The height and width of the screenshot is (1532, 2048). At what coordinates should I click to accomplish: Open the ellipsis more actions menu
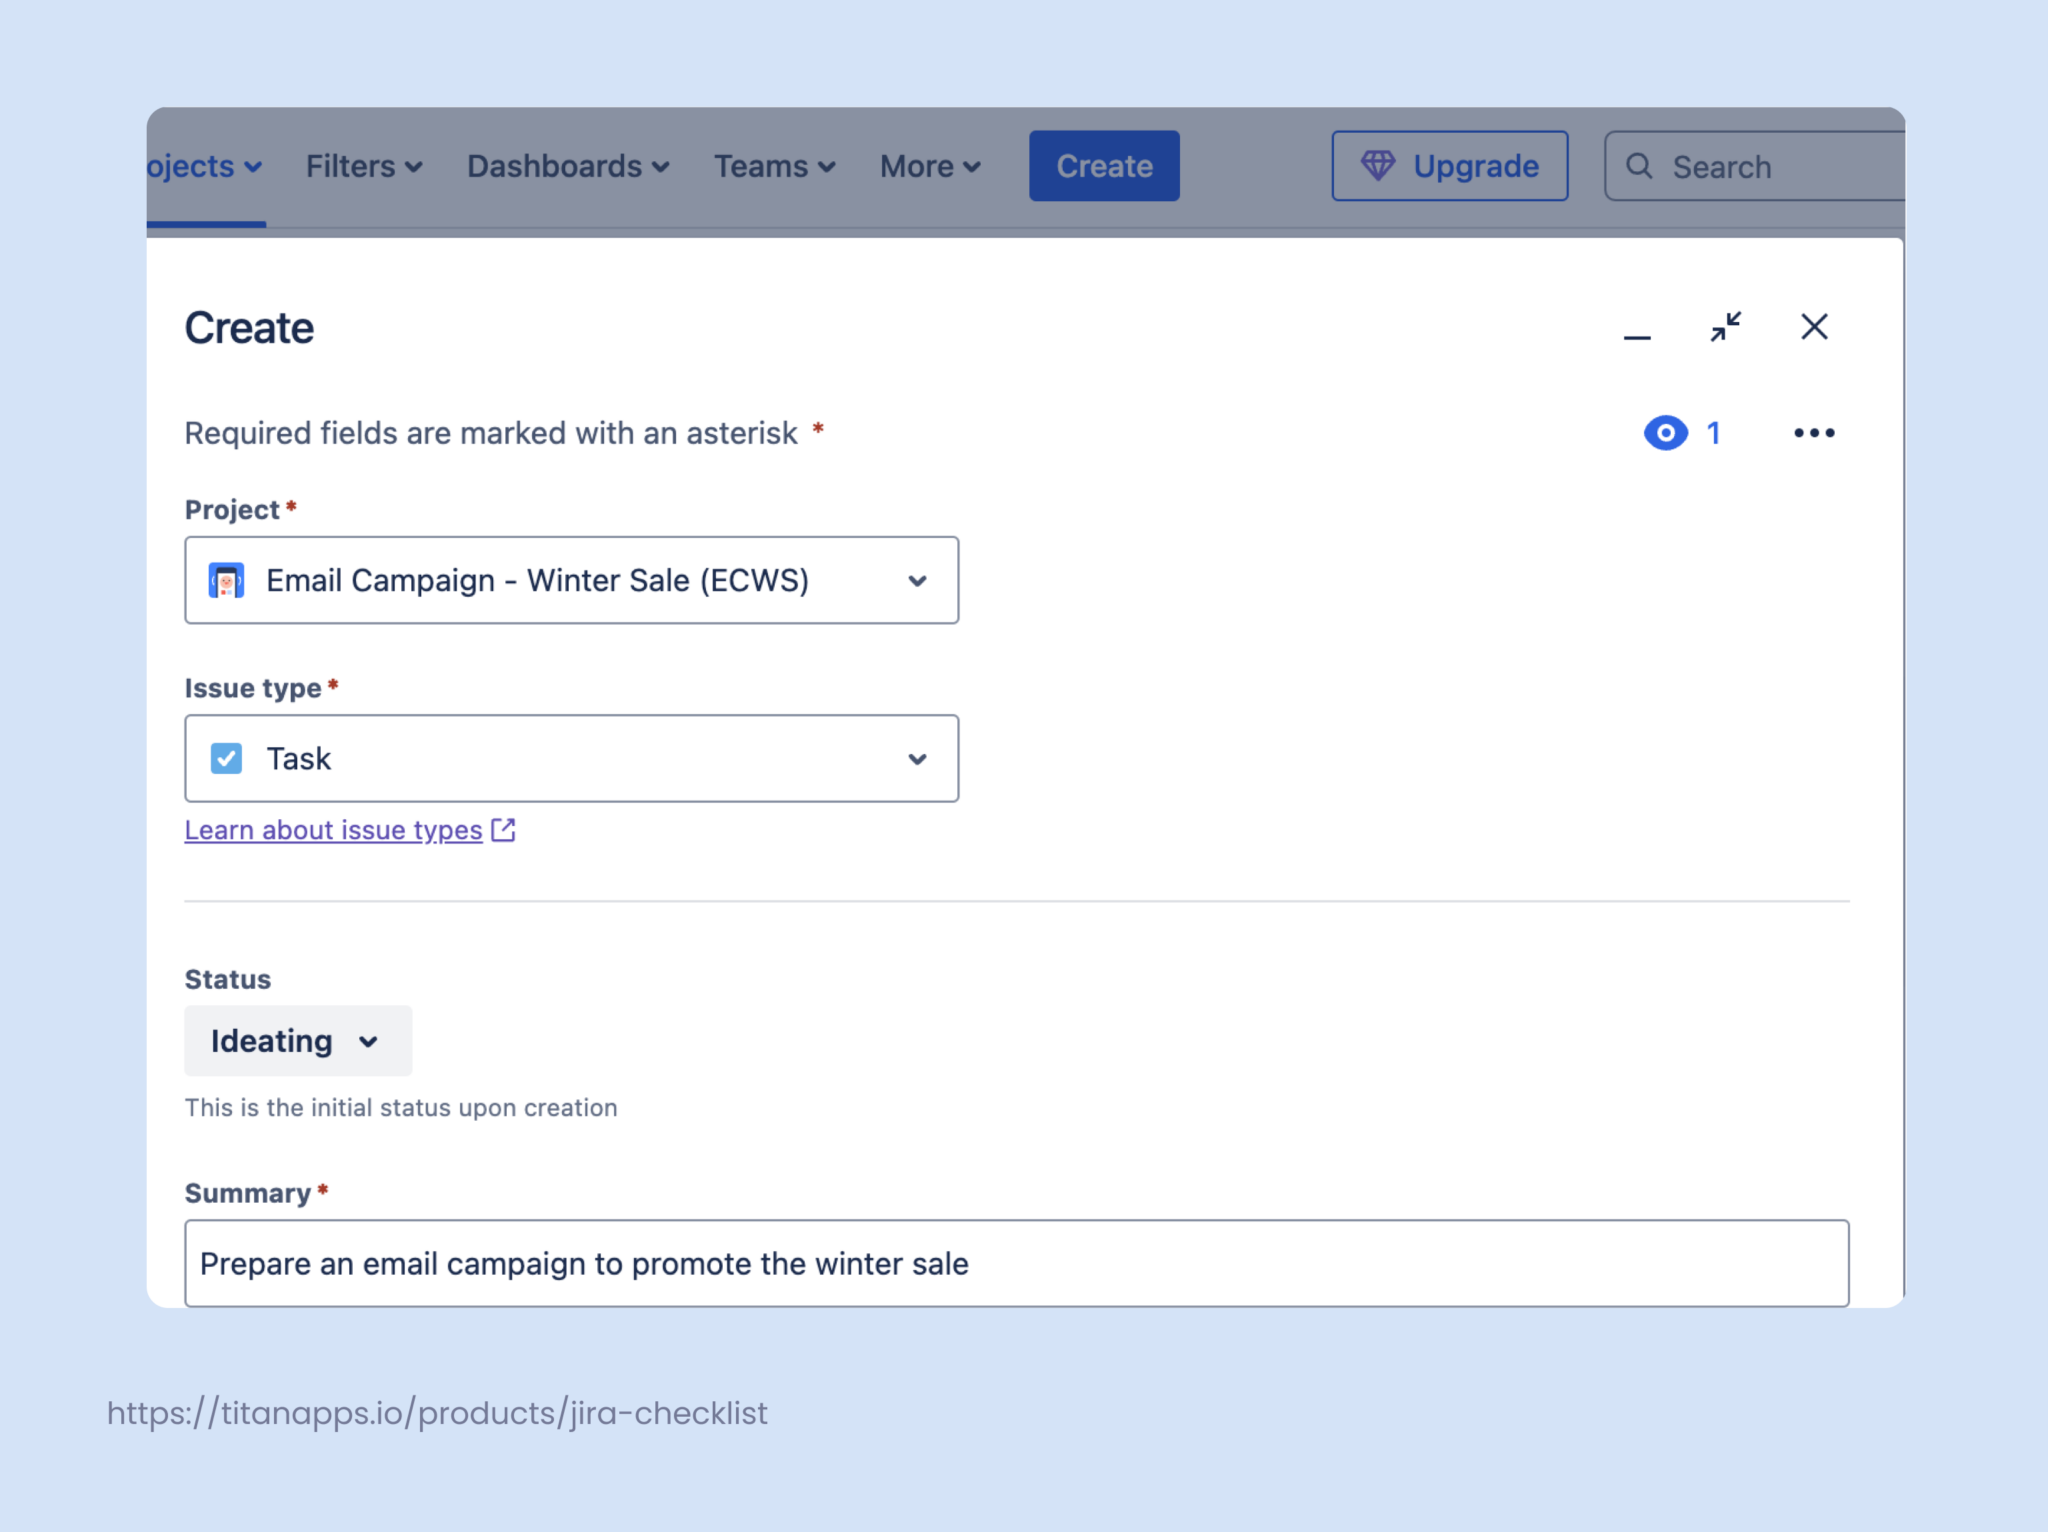[x=1814, y=432]
